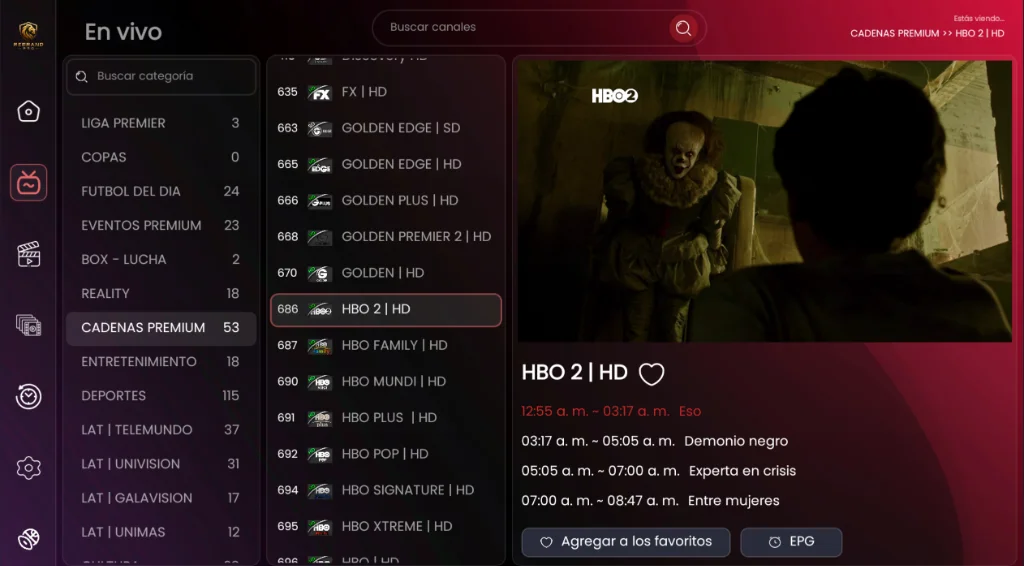Image resolution: width=1024 pixels, height=566 pixels.
Task: Play channel HBO POP | HD
Action: [386, 454]
